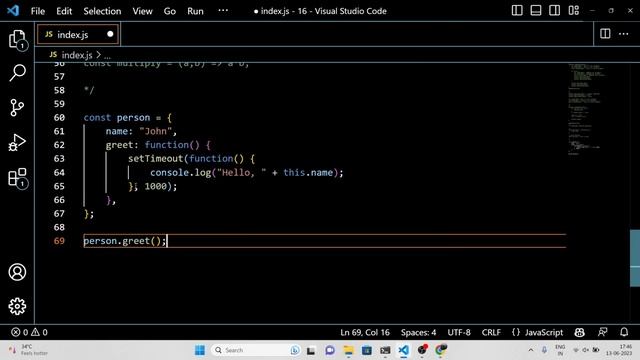Open the notifications bell

tap(624, 332)
